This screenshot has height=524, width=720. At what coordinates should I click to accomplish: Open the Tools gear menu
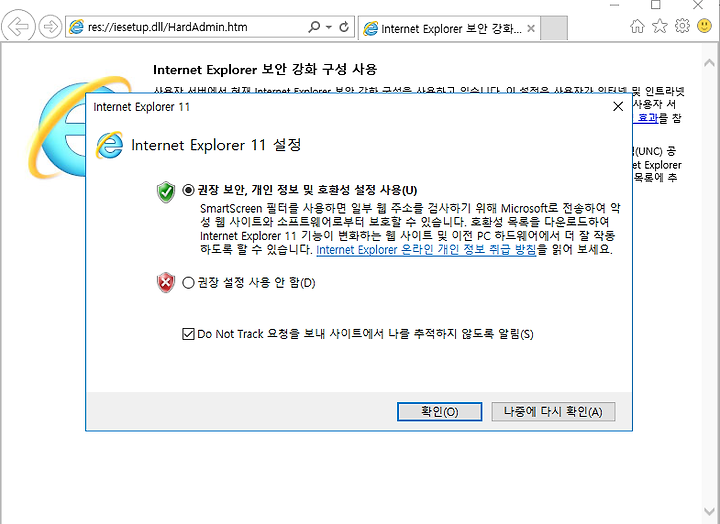point(682,26)
